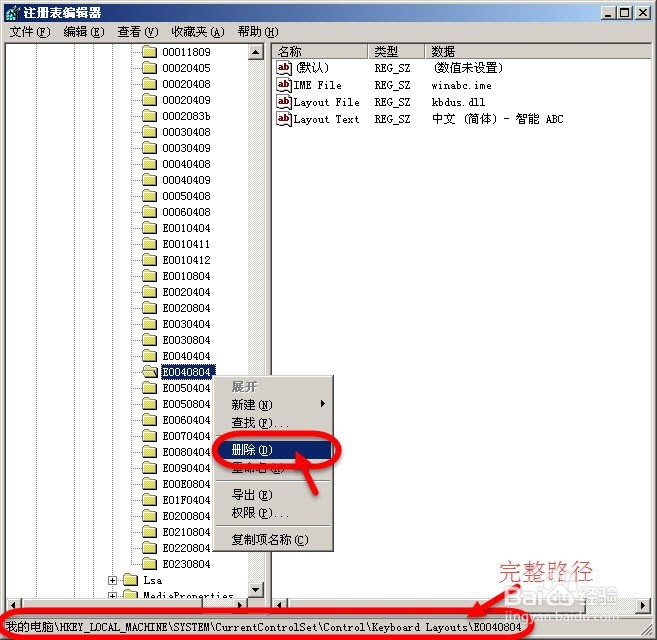The image size is (657, 640).
Task: Select the E0030404 key
Action: tap(186, 324)
